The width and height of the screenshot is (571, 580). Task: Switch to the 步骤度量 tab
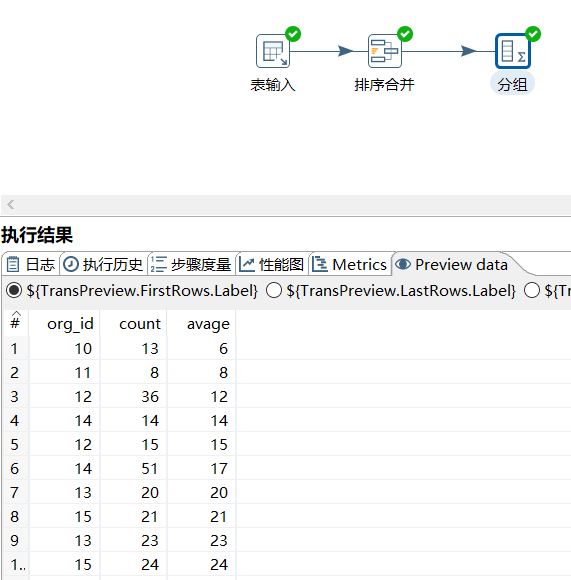[x=191, y=264]
